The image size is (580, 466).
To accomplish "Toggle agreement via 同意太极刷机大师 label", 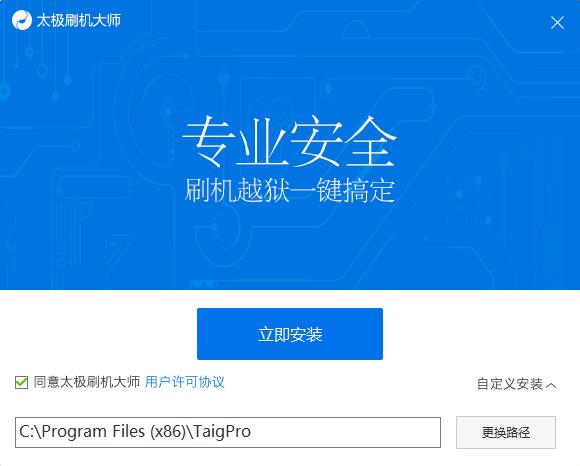I will pos(87,382).
